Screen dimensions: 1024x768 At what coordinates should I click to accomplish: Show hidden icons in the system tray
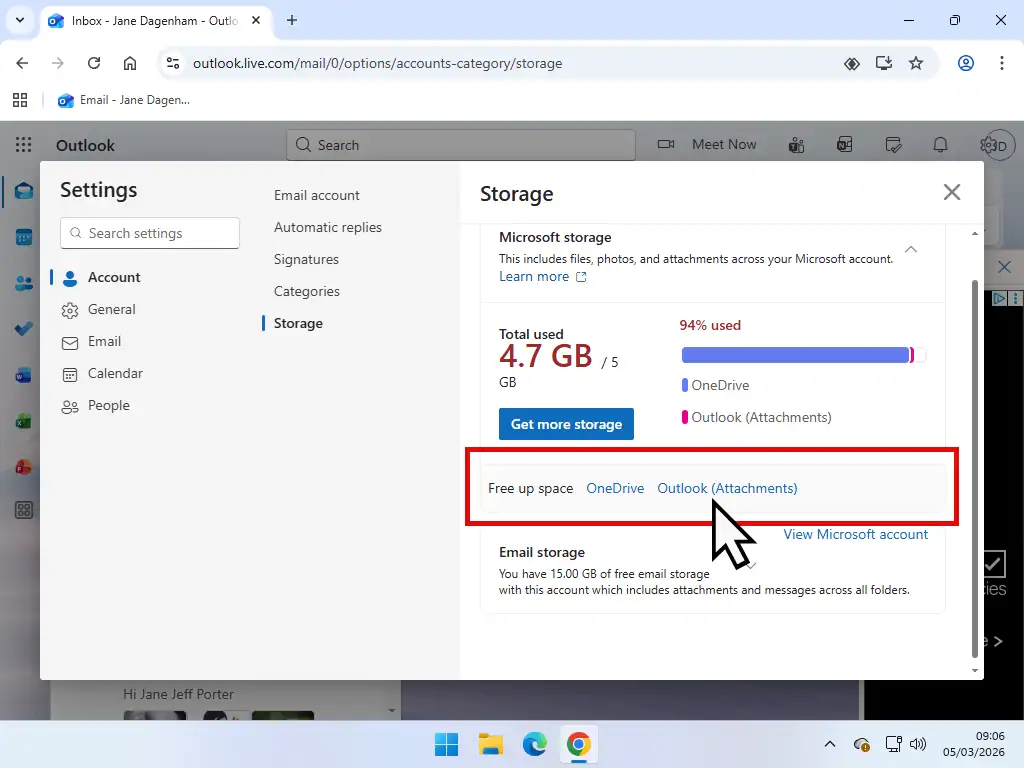coord(830,744)
